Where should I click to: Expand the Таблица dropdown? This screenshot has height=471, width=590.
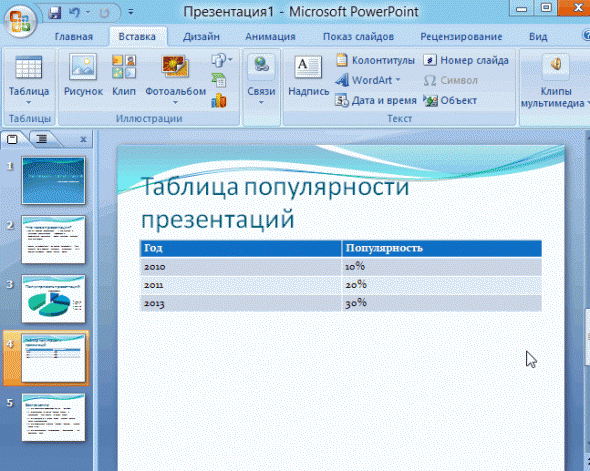pyautogui.click(x=29, y=102)
